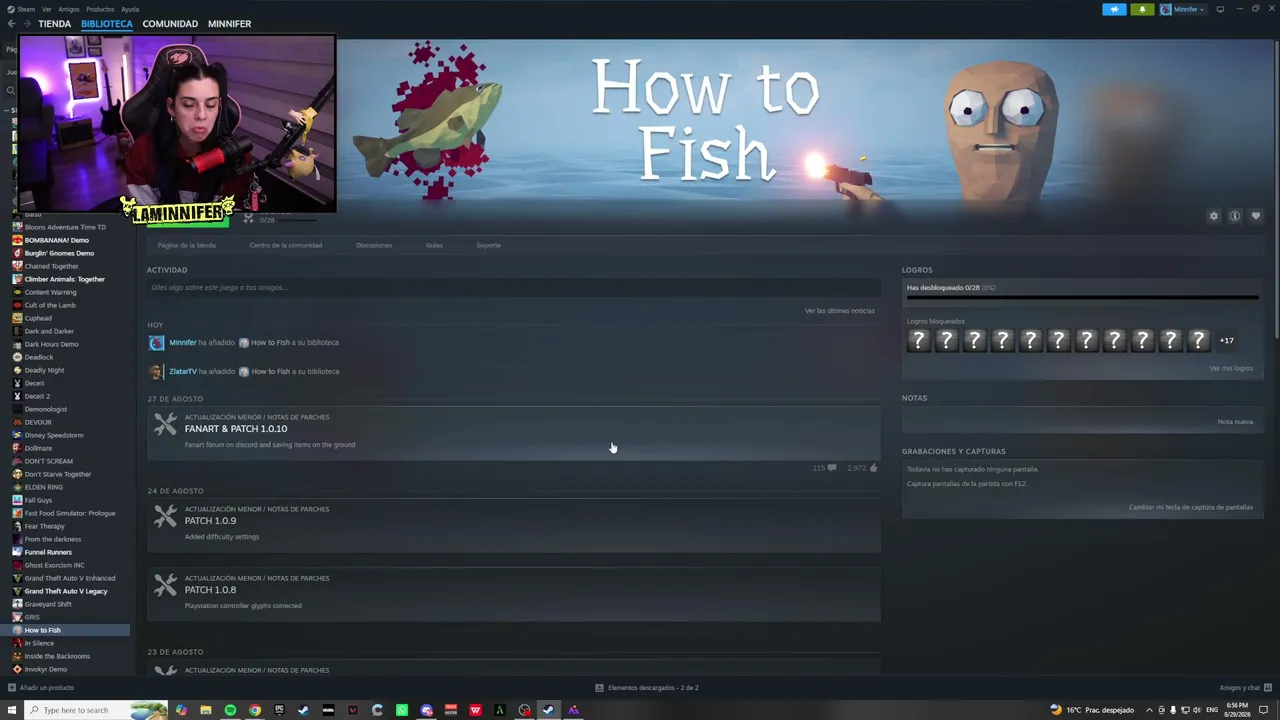
Task: Click the Windows taskbar search box
Action: point(96,710)
